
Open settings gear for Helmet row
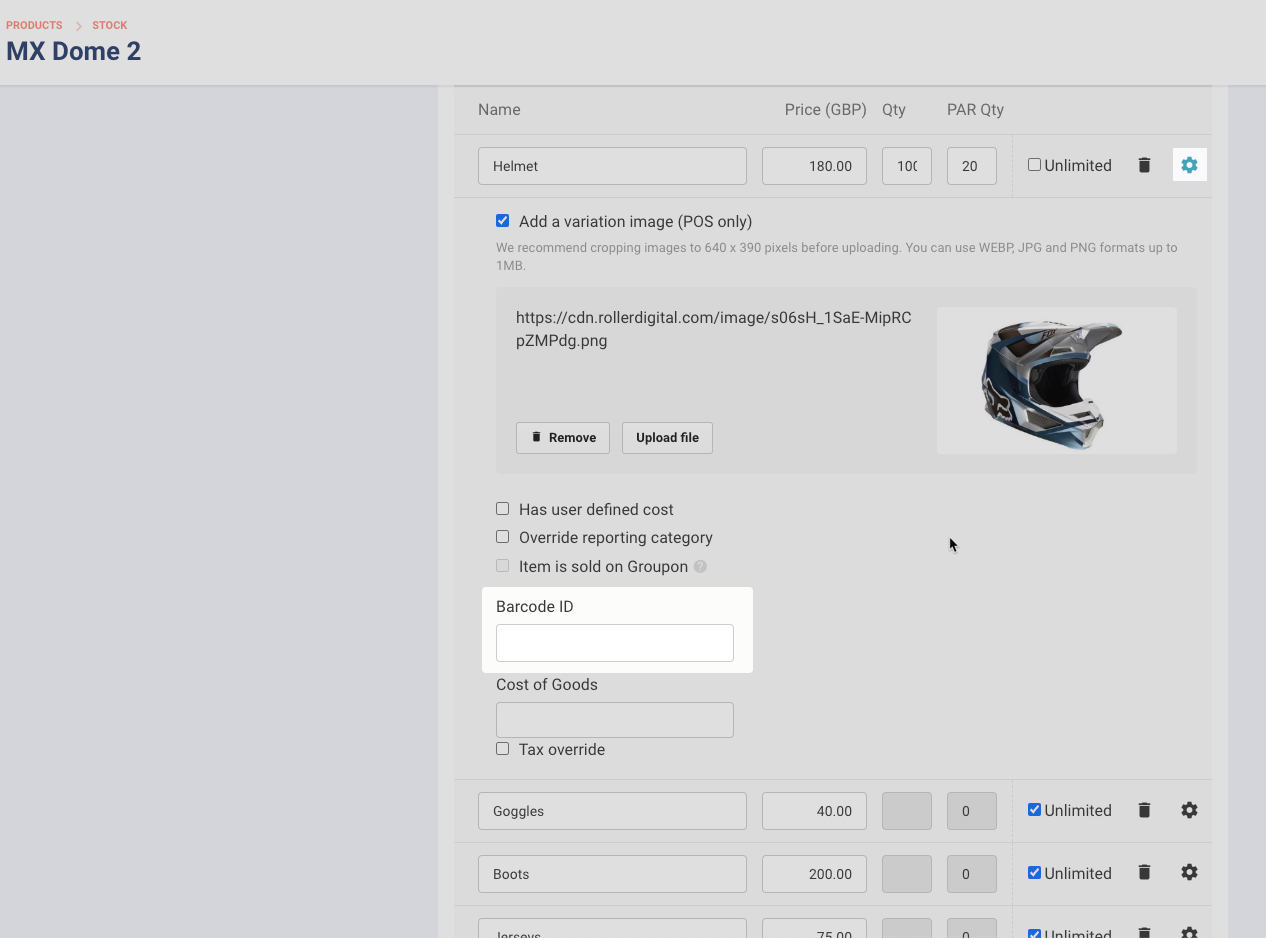tap(1189, 165)
